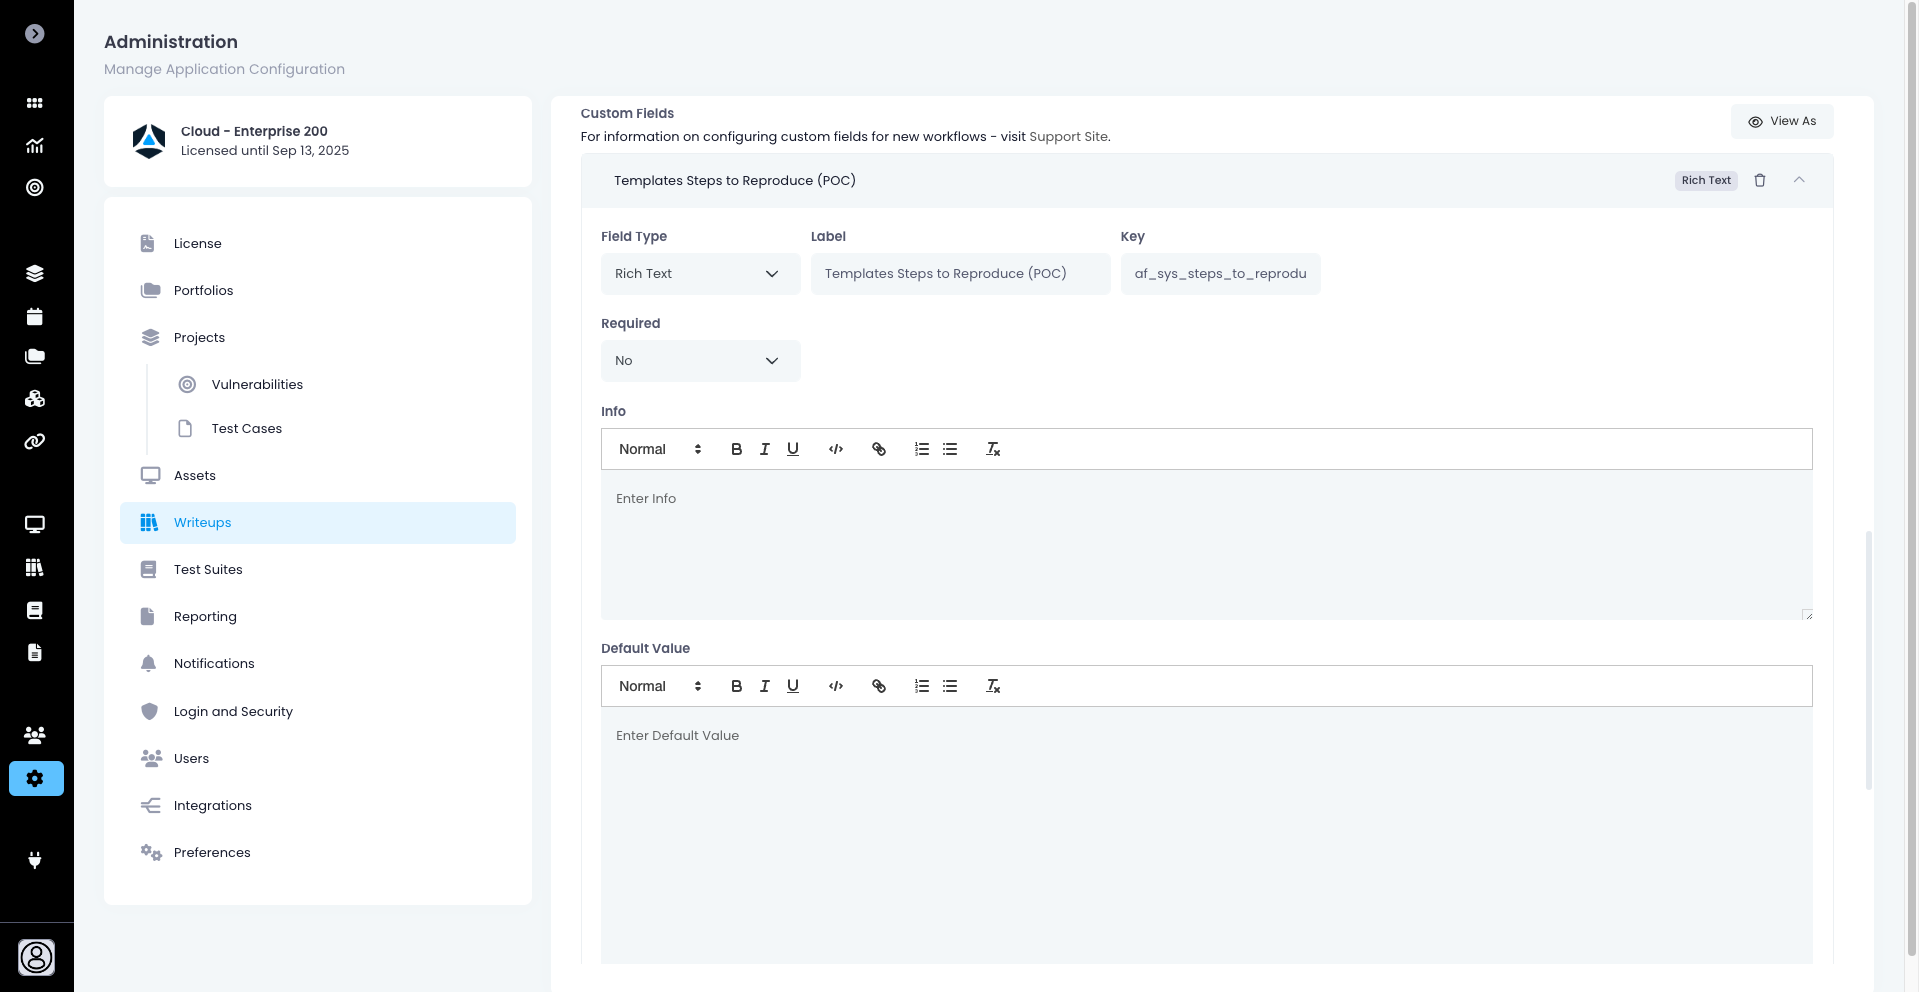Expand the left navigation sidebar arrow
The width and height of the screenshot is (1919, 992).
tap(35, 34)
